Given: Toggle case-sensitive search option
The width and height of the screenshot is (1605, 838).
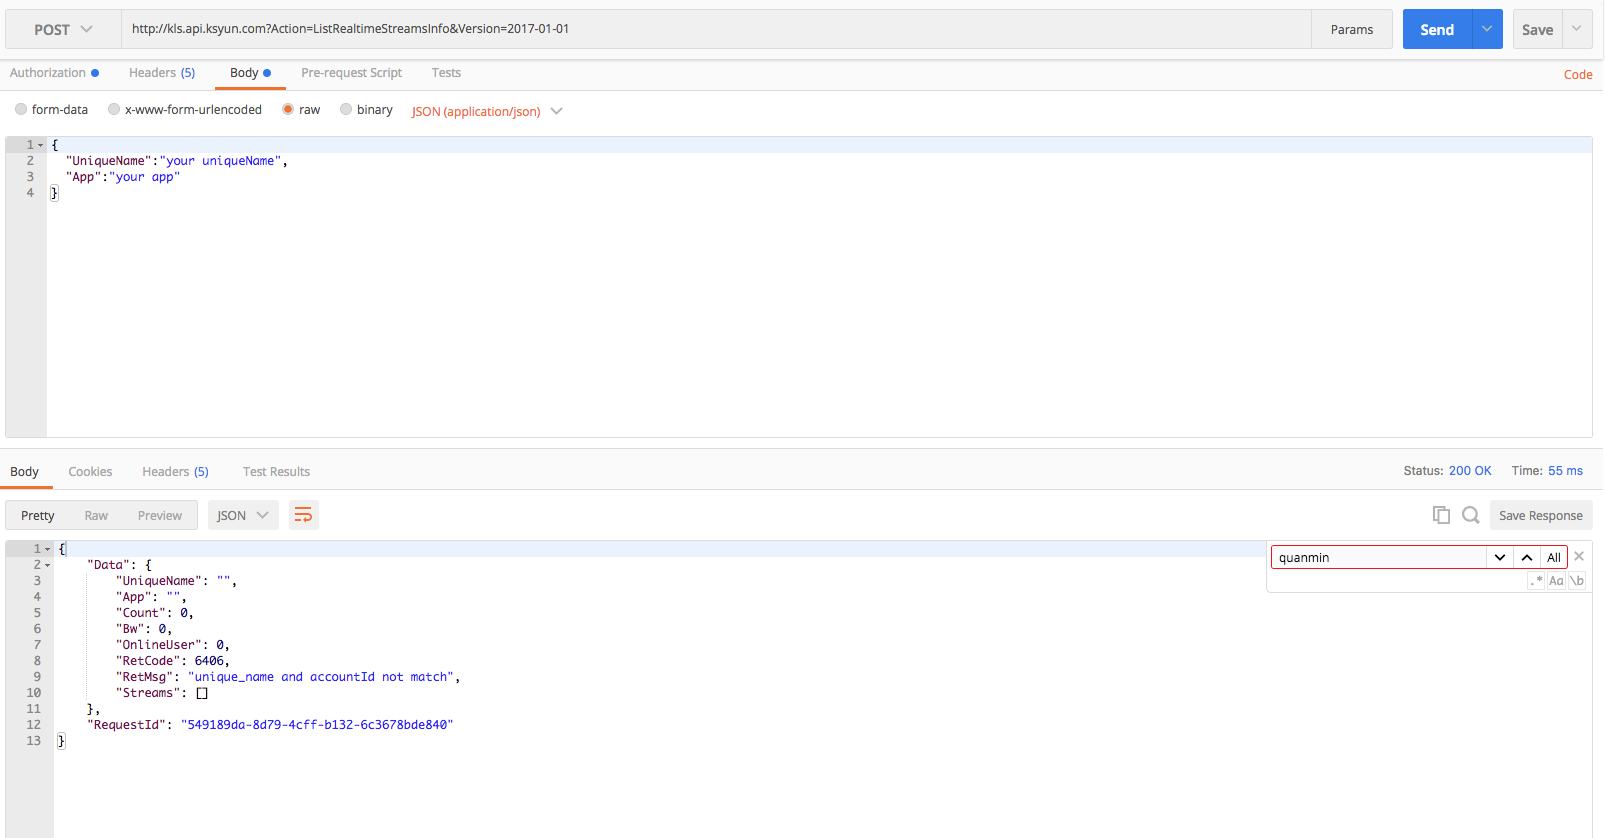Looking at the screenshot, I should [1556, 581].
